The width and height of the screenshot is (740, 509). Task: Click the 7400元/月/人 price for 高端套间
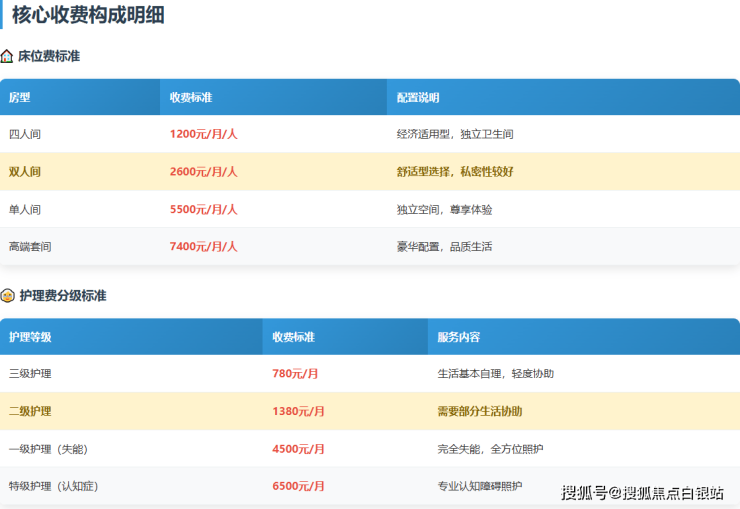pos(203,246)
